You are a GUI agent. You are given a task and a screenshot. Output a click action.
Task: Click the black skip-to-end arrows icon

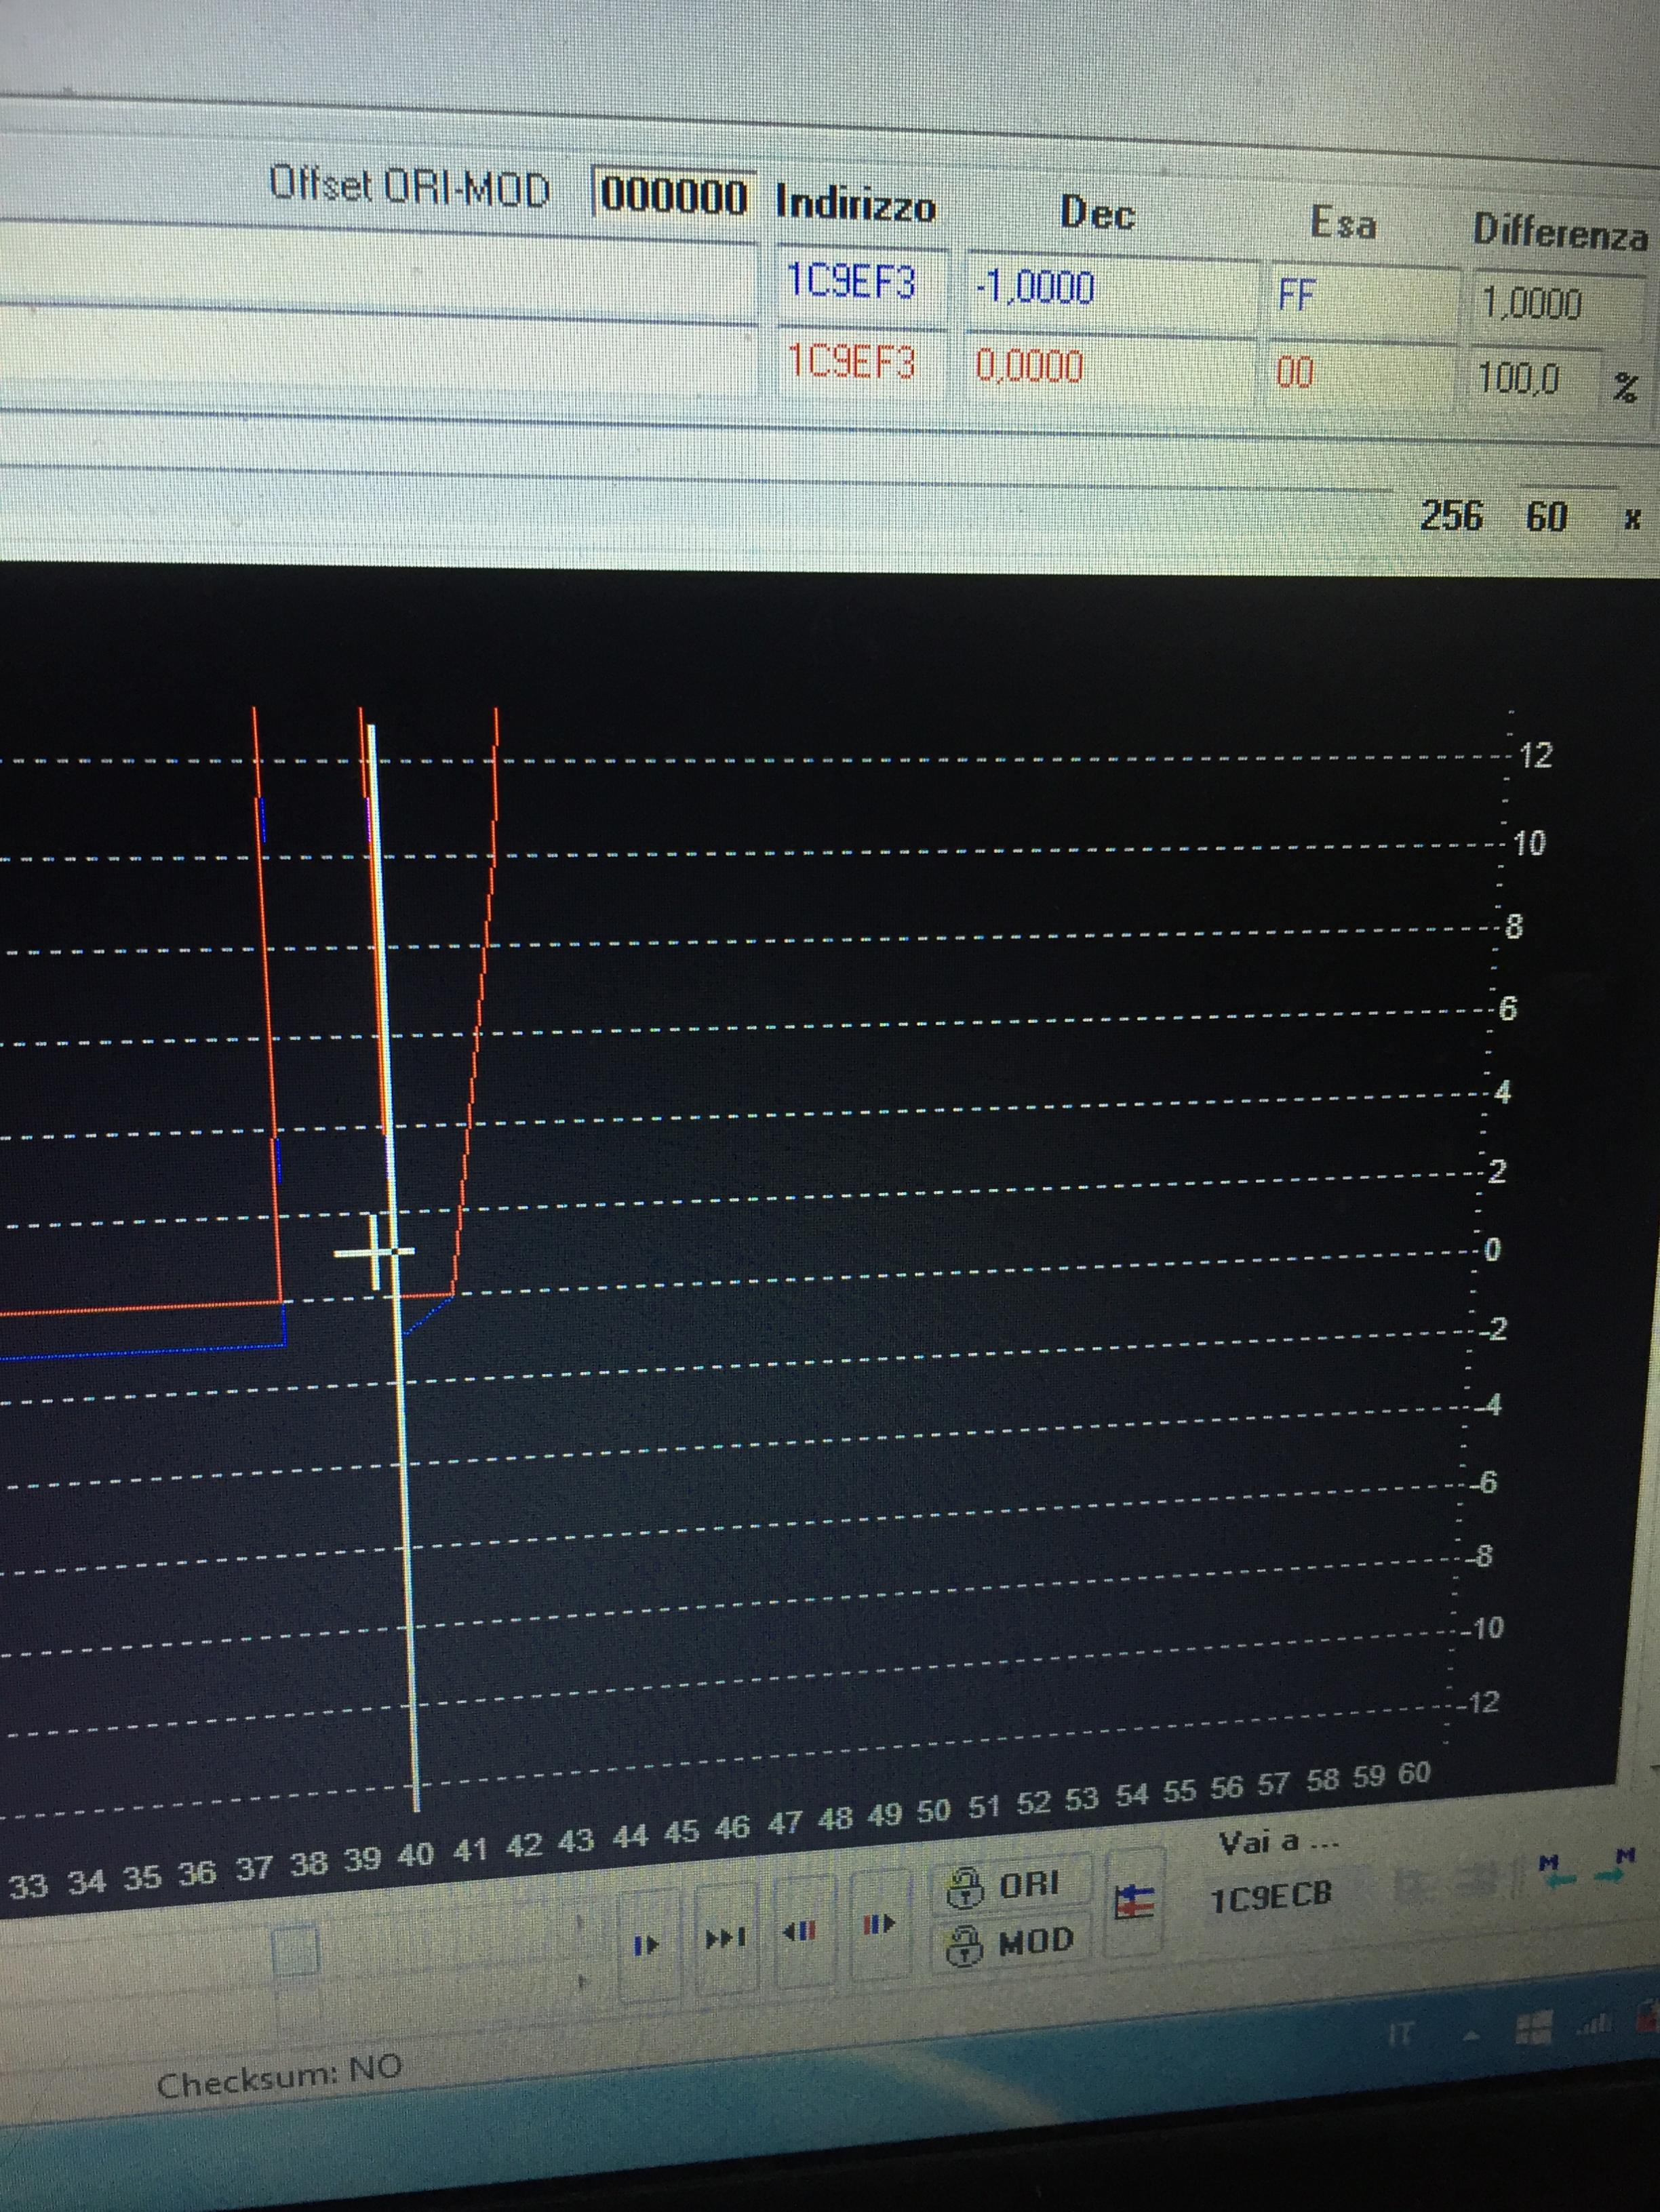(725, 1938)
